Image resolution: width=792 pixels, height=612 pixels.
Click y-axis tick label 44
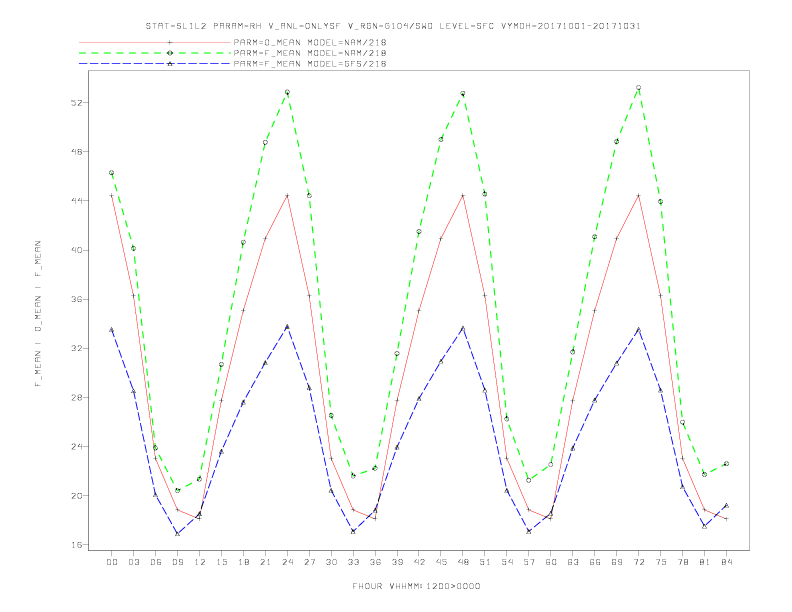[76, 200]
